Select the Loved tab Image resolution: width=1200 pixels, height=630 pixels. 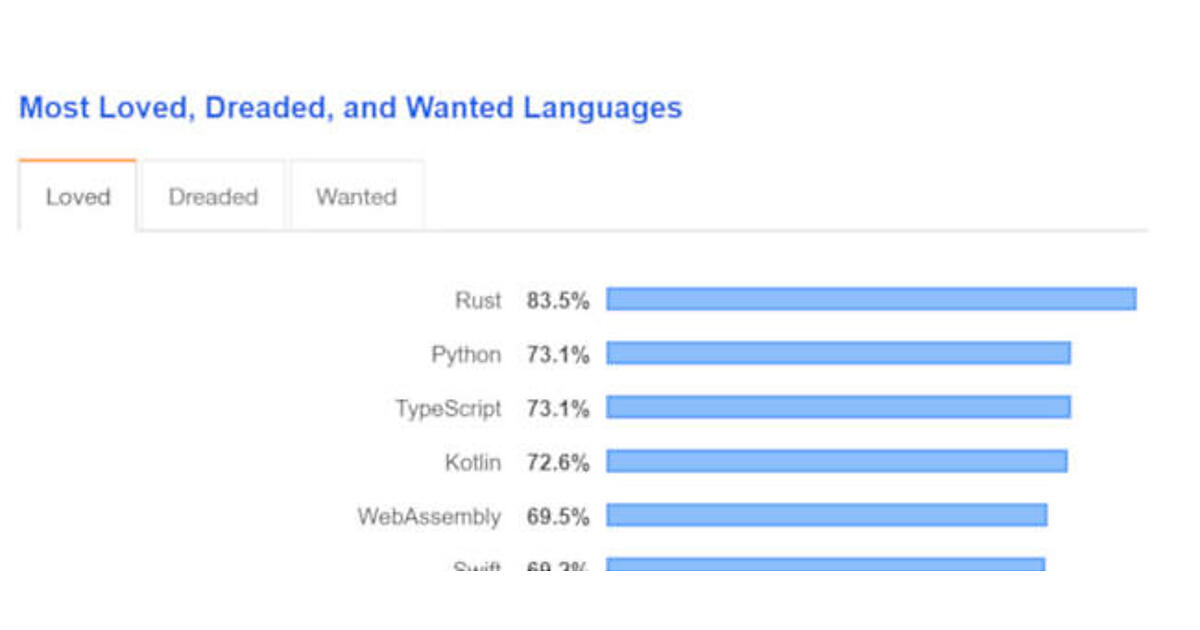point(77,197)
